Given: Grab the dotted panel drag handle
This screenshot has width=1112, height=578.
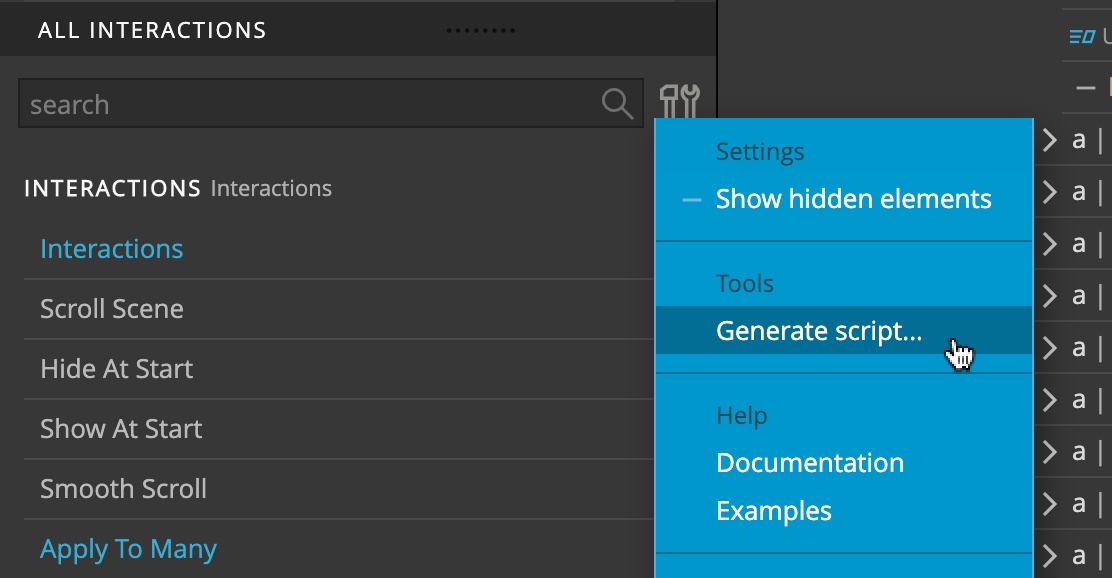Looking at the screenshot, I should tap(481, 30).
